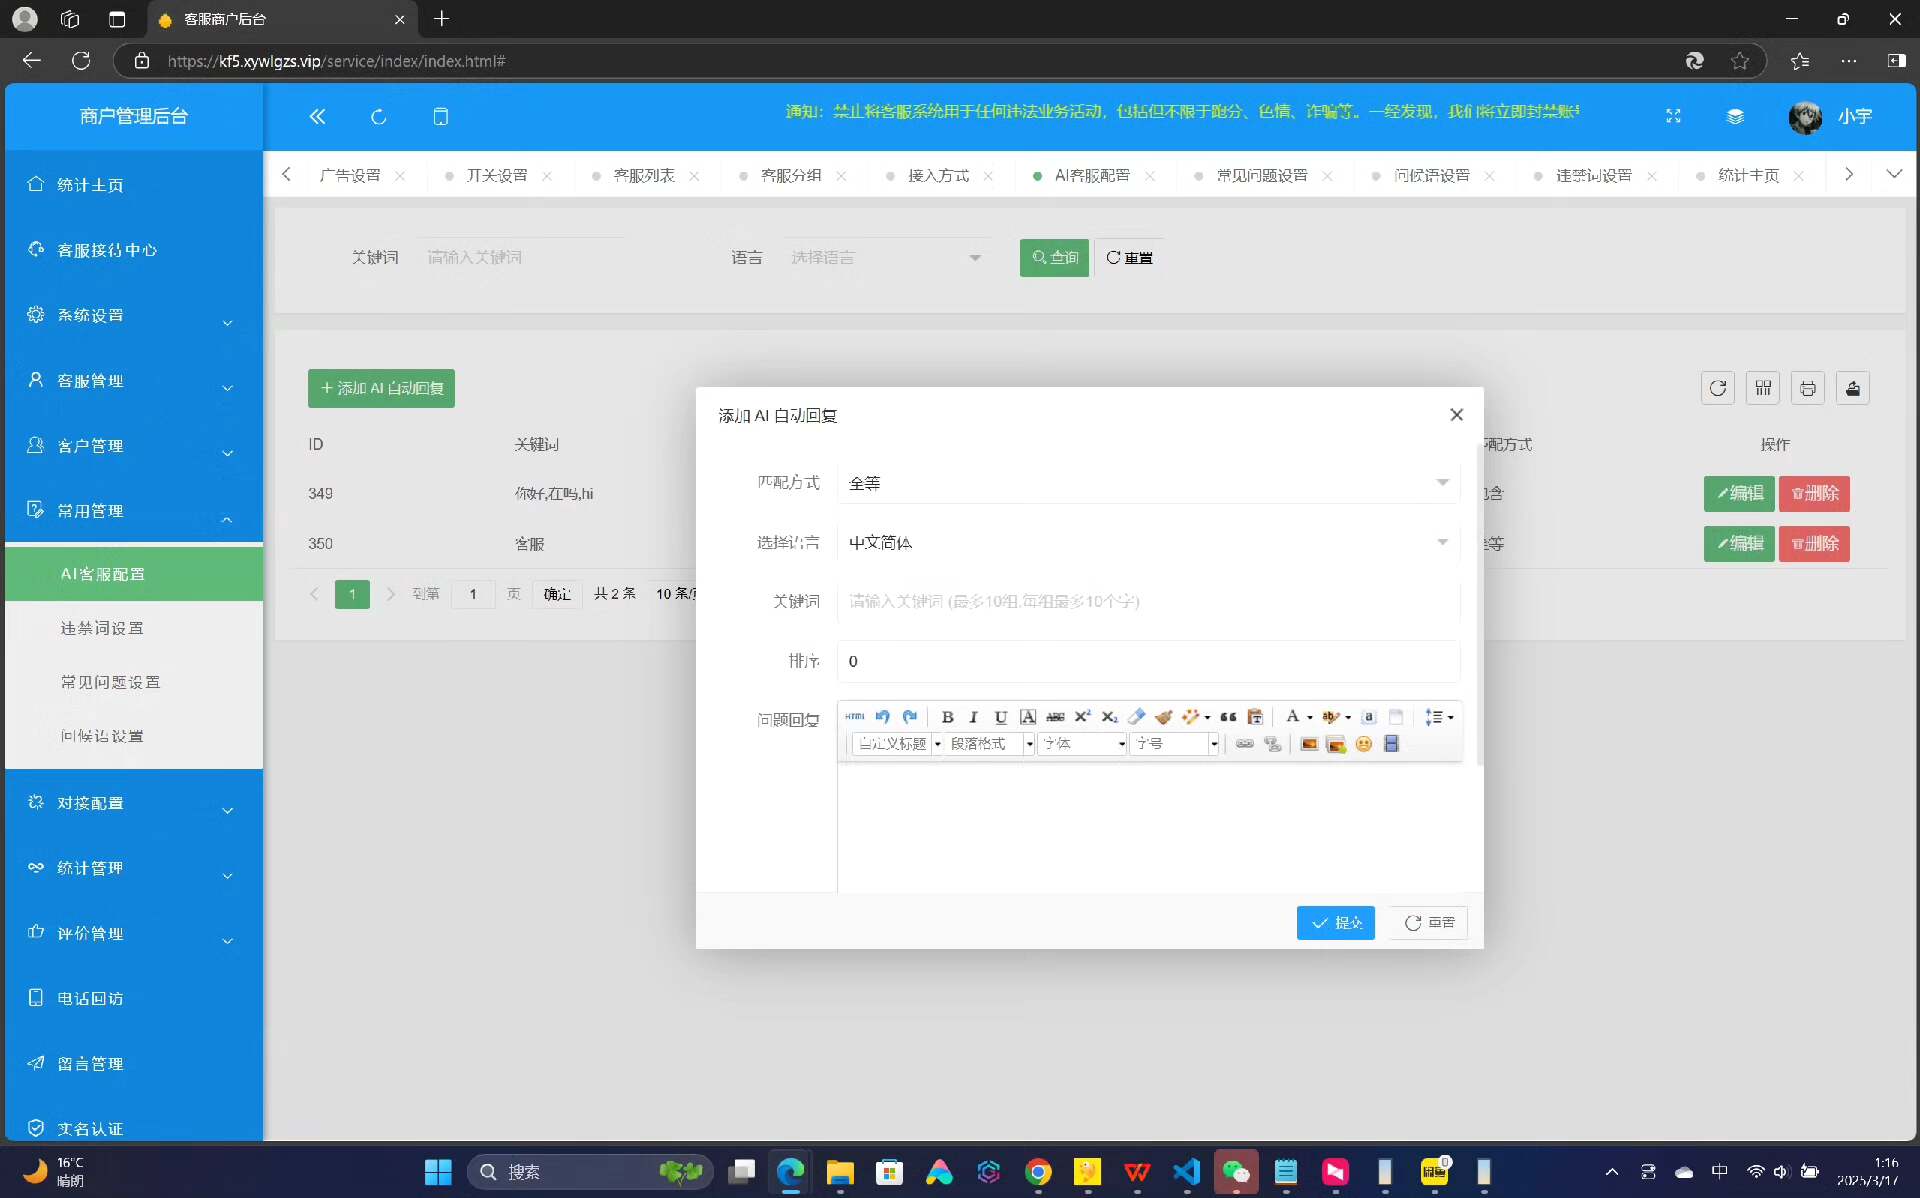Click the blockquote icon in the editor

click(1228, 717)
